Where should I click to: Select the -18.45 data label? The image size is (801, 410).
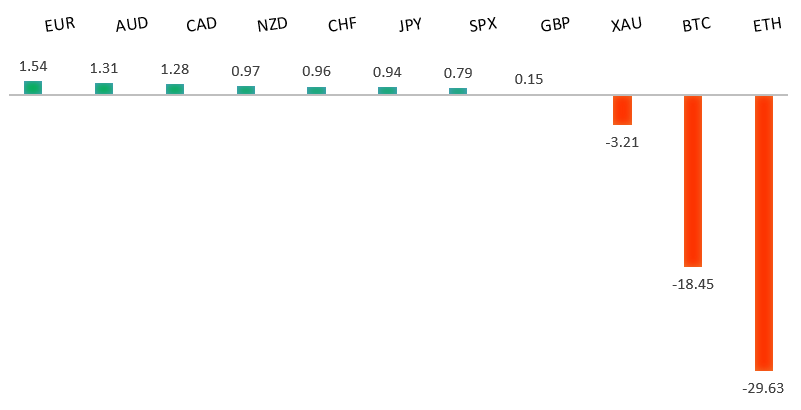pyautogui.click(x=693, y=284)
